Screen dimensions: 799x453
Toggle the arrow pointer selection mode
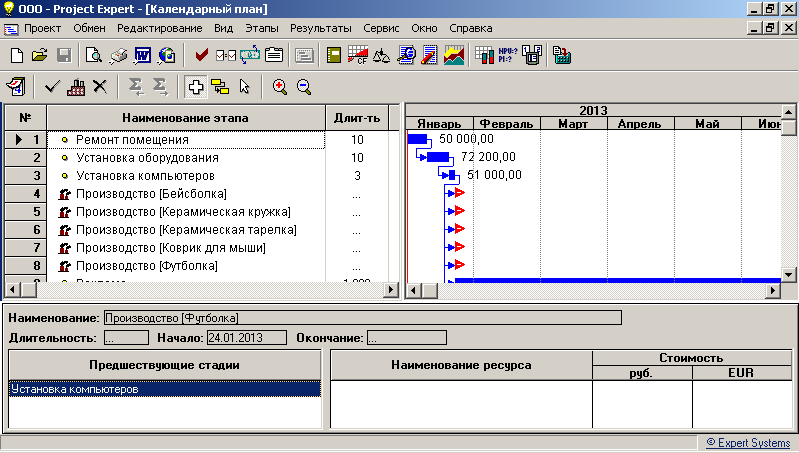click(x=243, y=87)
